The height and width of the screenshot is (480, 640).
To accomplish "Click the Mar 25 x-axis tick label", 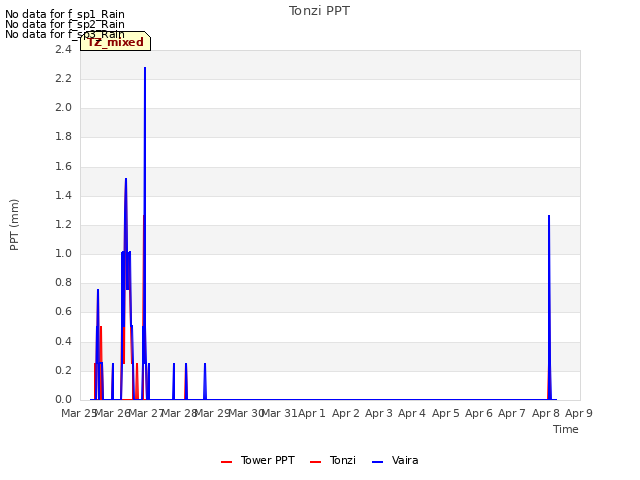I will 78,413.
